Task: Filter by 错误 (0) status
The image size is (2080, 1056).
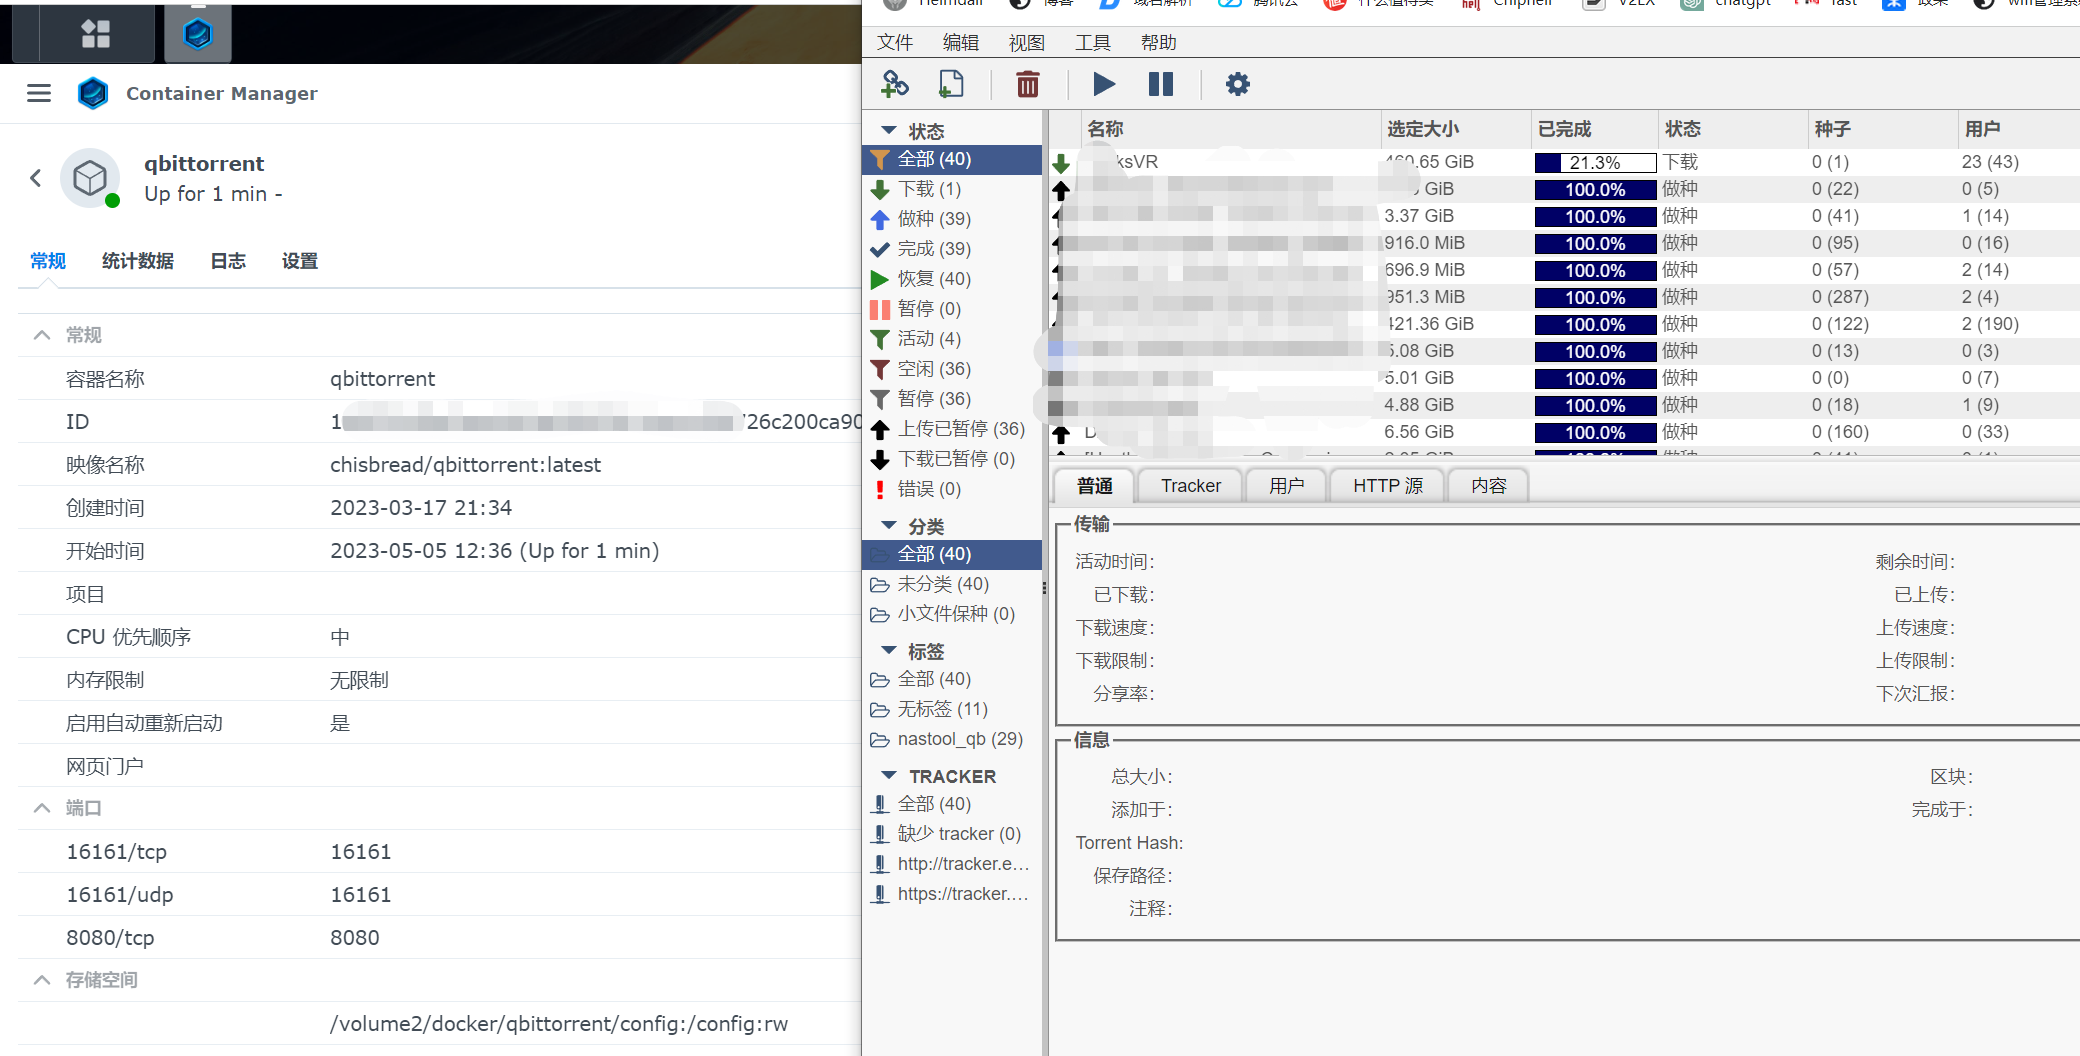Action: (x=952, y=489)
